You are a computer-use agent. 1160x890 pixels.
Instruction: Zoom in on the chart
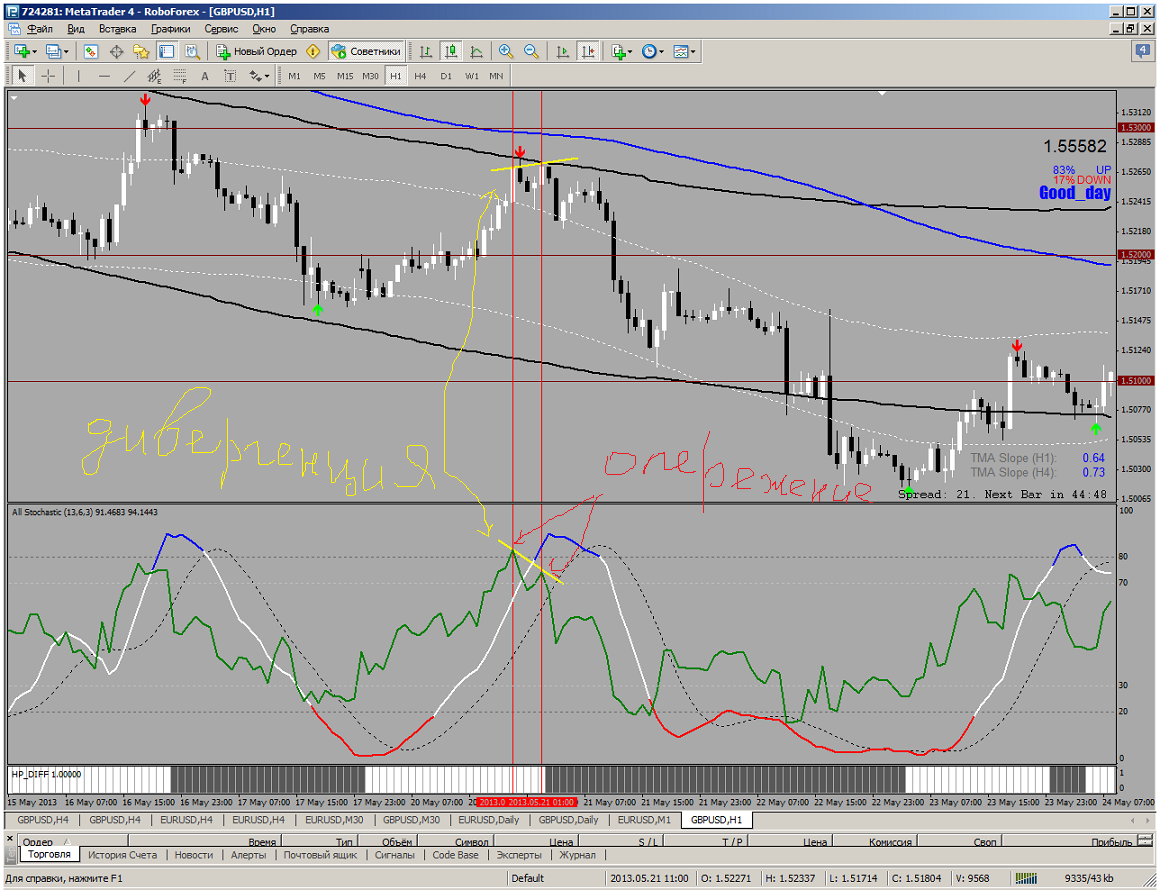tap(506, 51)
